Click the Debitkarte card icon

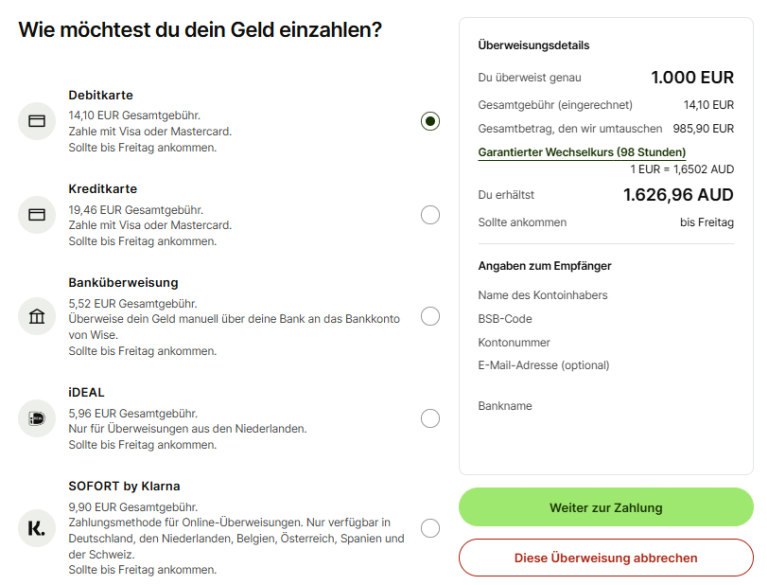click(x=37, y=121)
